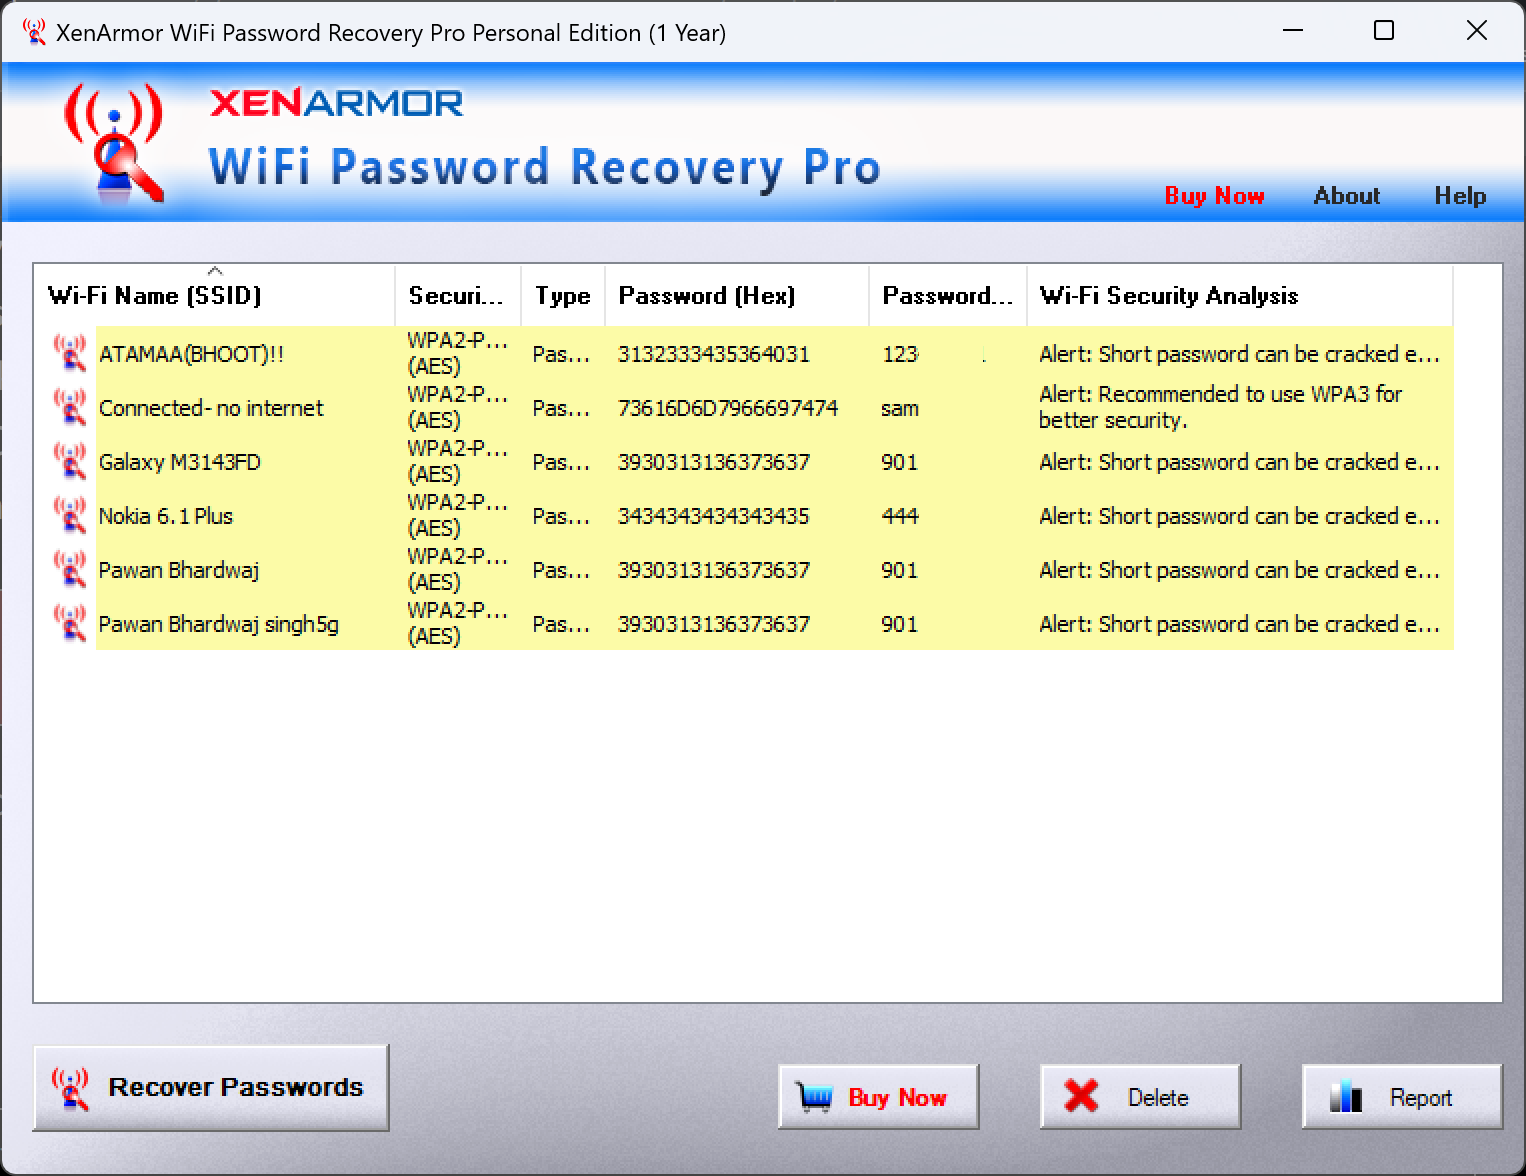Screen dimensions: 1526x1176
Task: Click hex password in Galaxy M3143FD row
Action: pos(714,462)
